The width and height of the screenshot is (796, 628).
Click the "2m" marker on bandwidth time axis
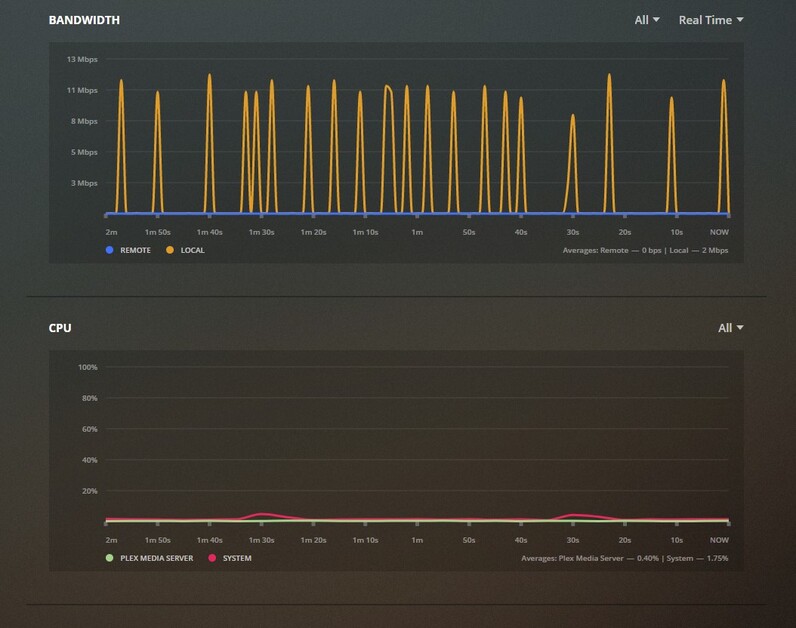[111, 232]
